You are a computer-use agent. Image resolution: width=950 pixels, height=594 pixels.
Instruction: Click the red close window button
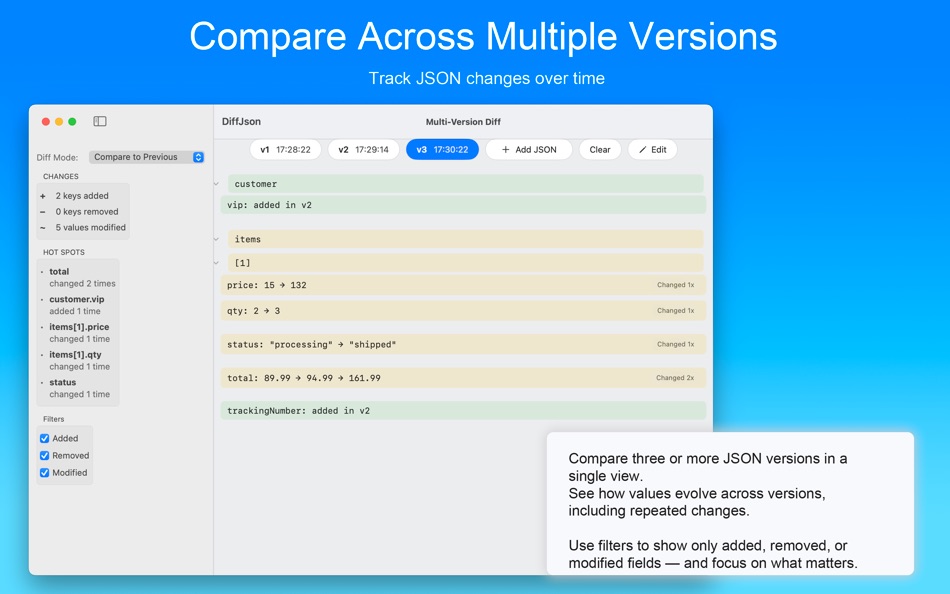click(x=45, y=122)
